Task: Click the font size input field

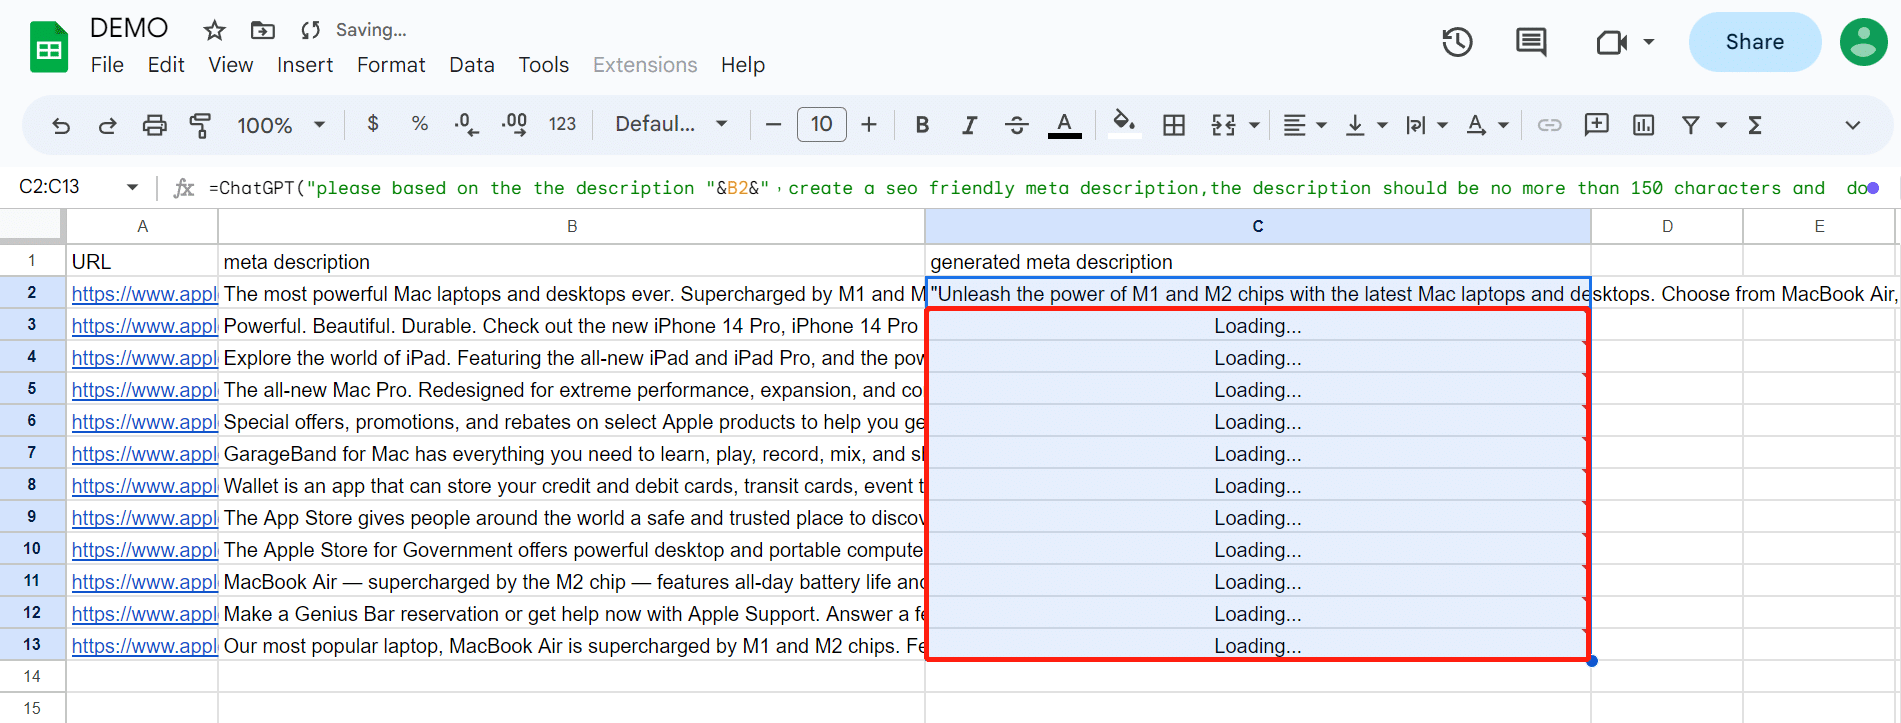Action: [x=821, y=124]
